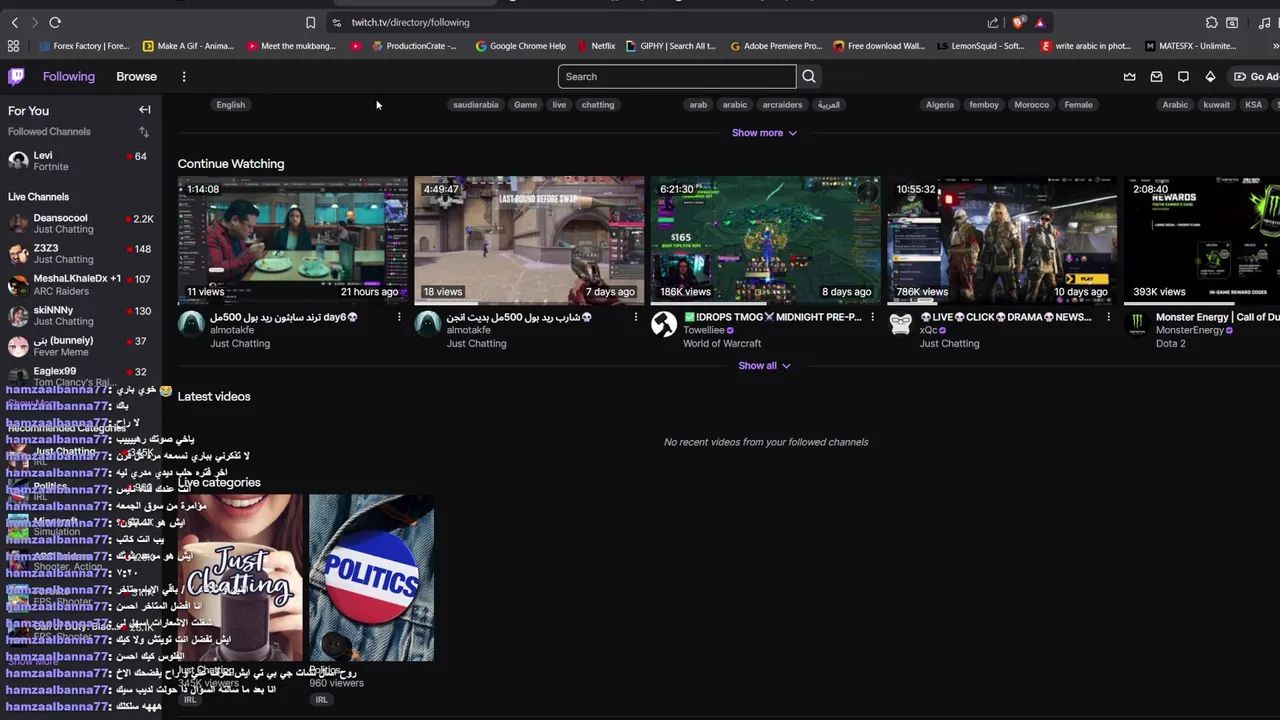Open the notifications inbox icon
The image size is (1280, 720).
tap(1157, 76)
